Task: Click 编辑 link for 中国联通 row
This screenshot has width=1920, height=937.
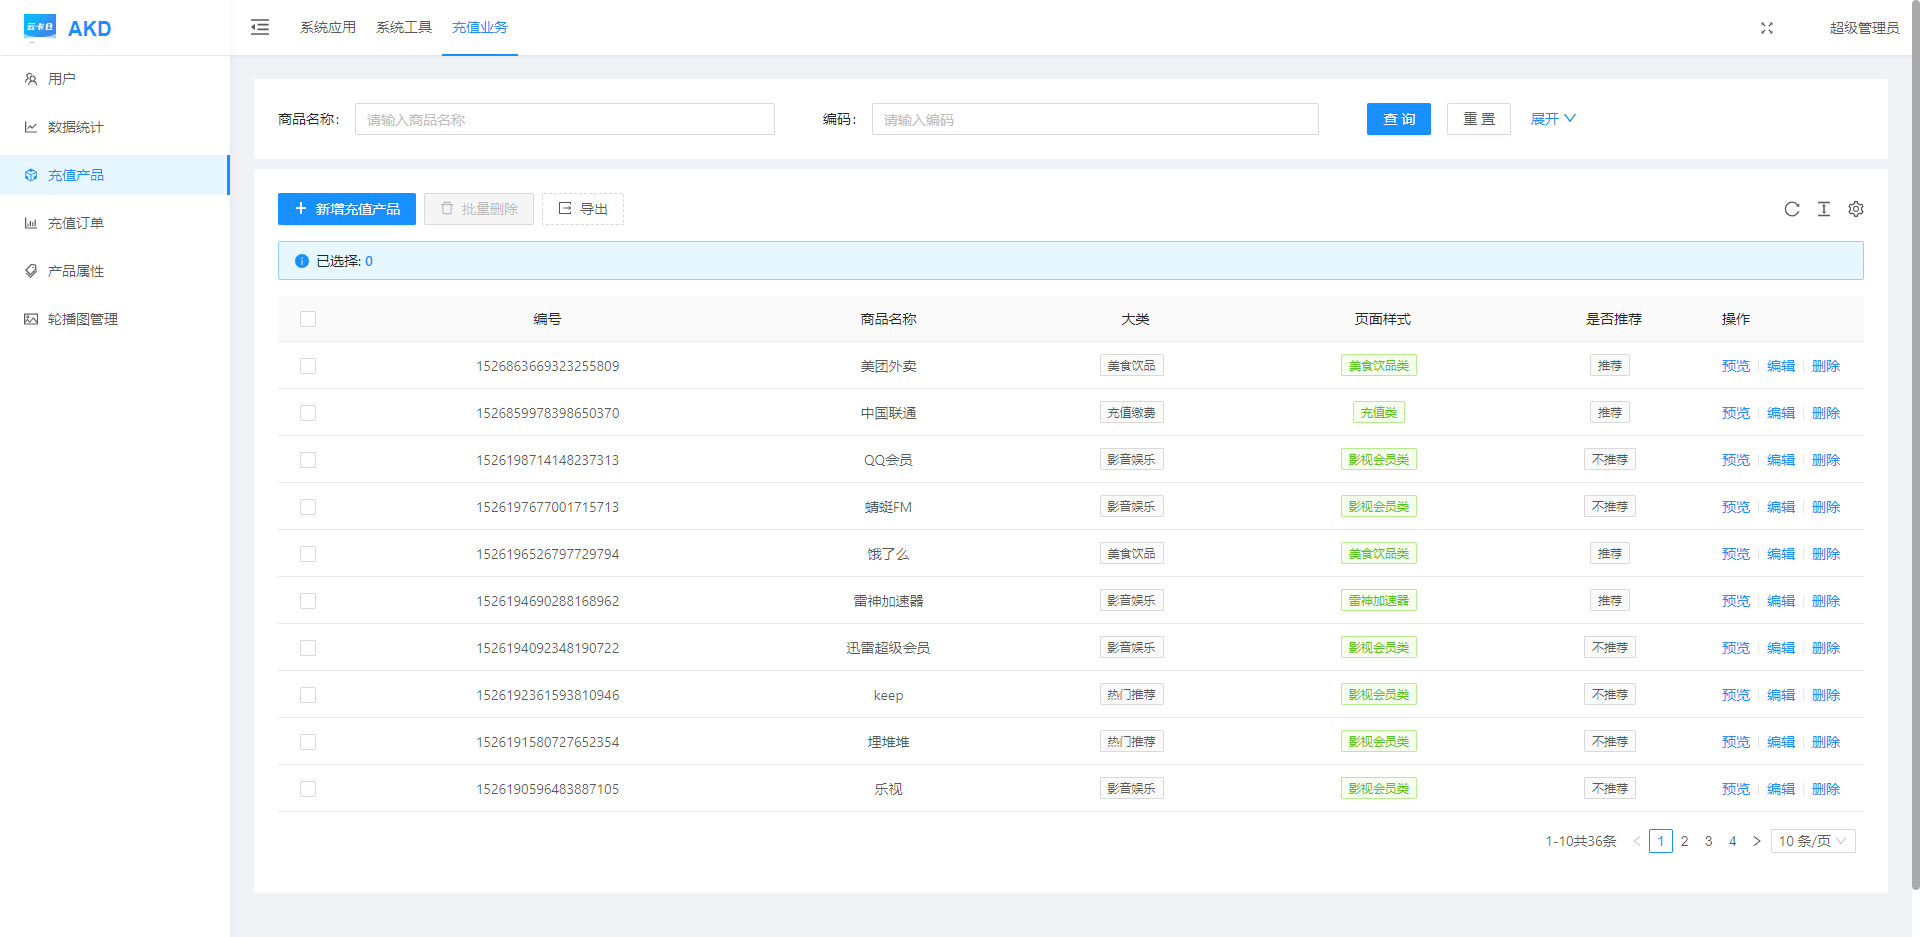Action: pyautogui.click(x=1781, y=413)
